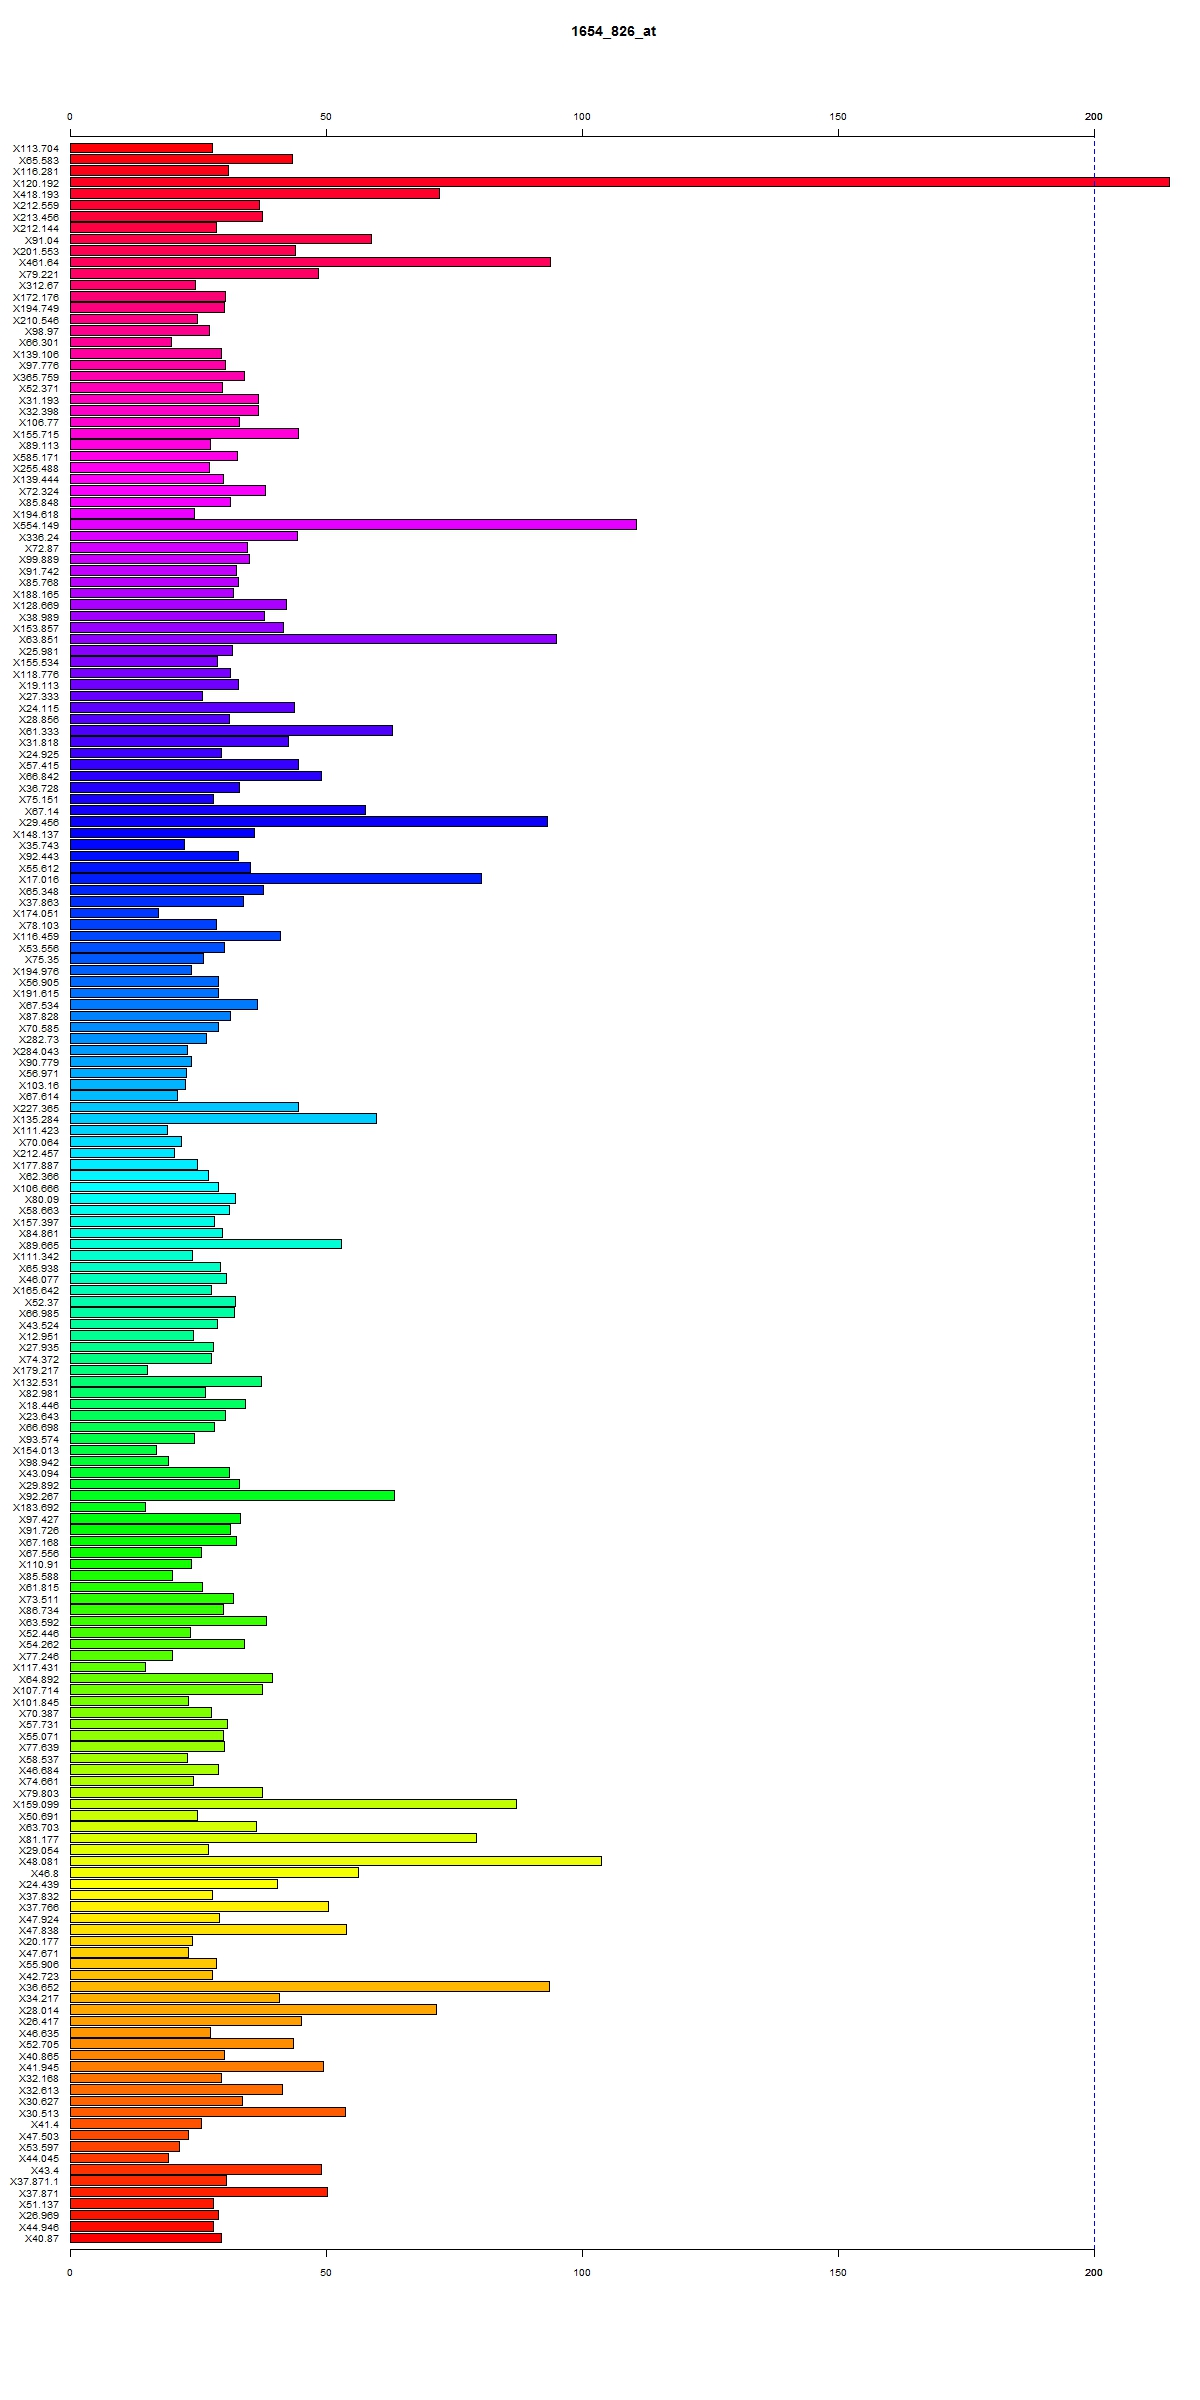Select label X57.415
Viewport: 1200px width, 2400px height.
(39, 765)
